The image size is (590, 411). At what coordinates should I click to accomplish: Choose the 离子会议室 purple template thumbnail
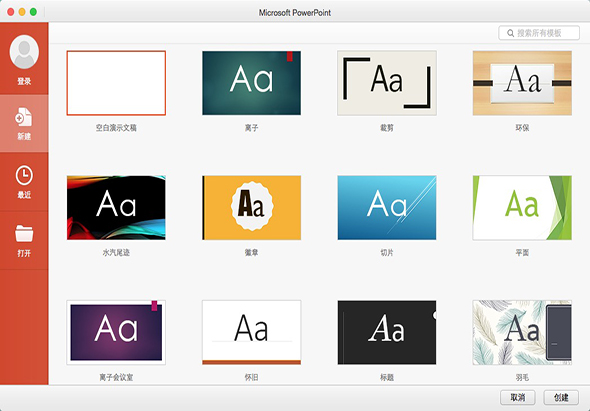click(x=116, y=332)
